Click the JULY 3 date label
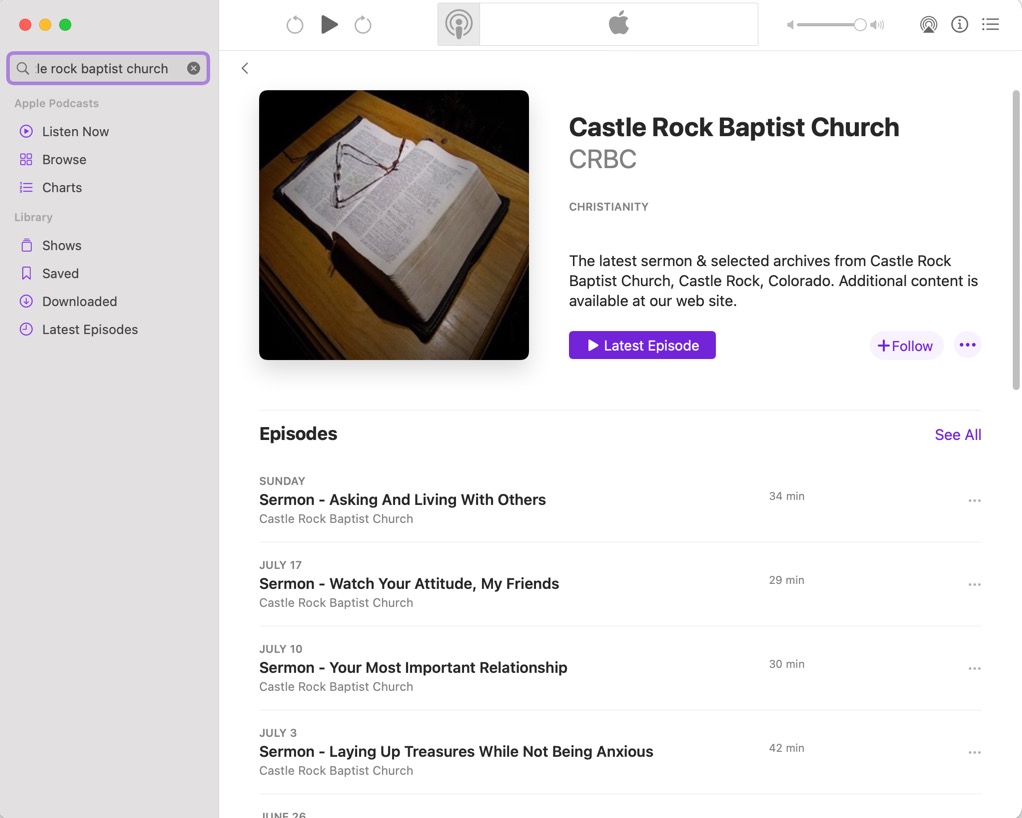Viewport: 1022px width, 818px height. (278, 733)
